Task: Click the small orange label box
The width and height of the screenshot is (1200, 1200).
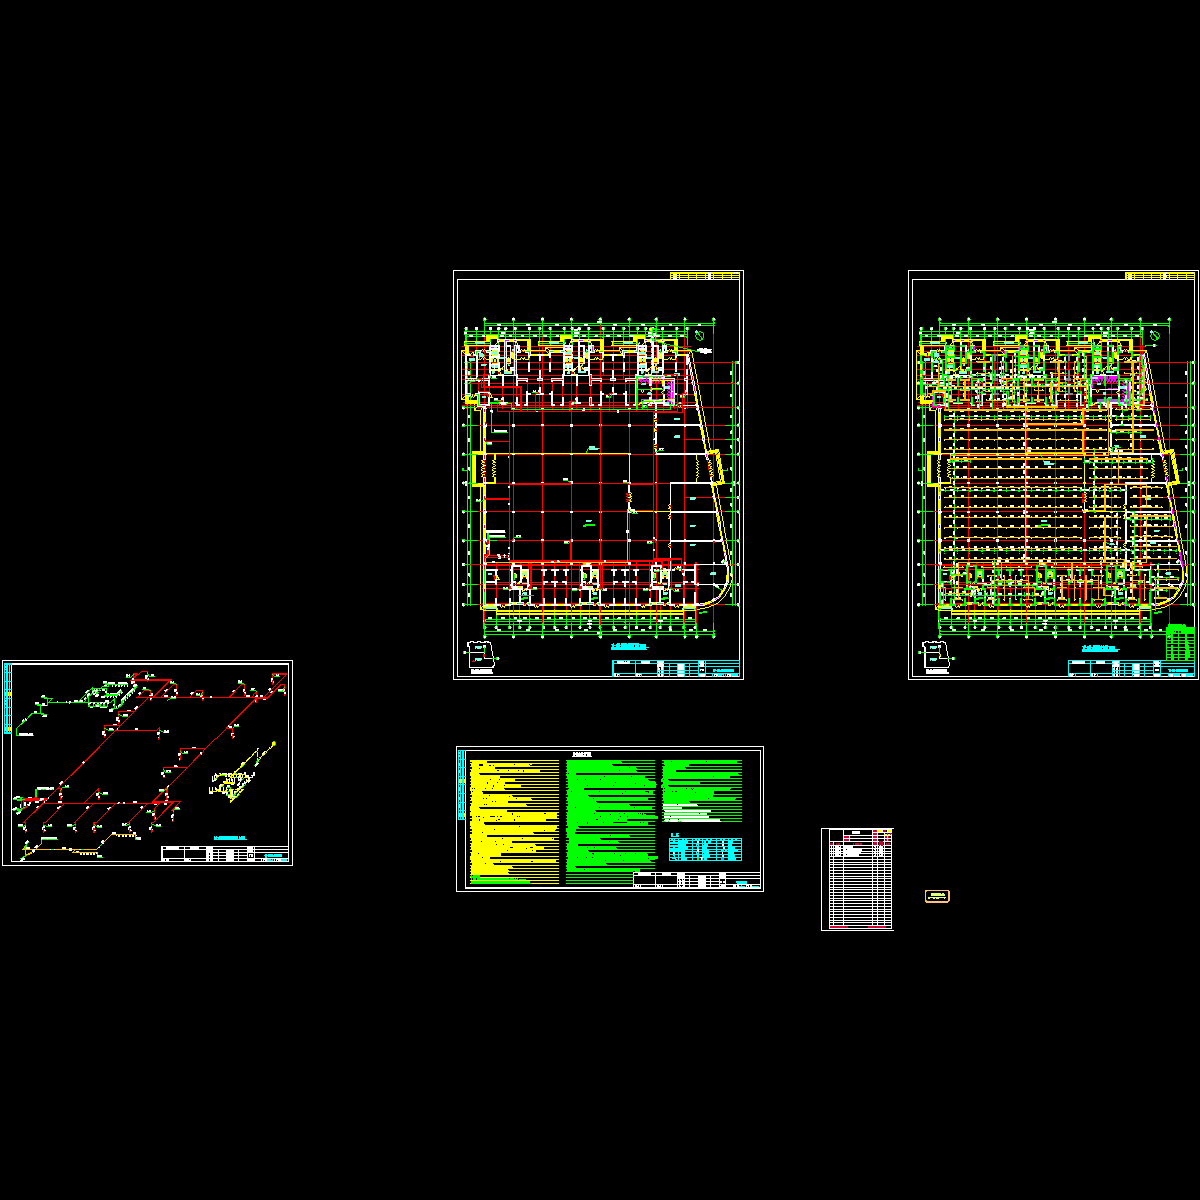Action: pyautogui.click(x=937, y=896)
